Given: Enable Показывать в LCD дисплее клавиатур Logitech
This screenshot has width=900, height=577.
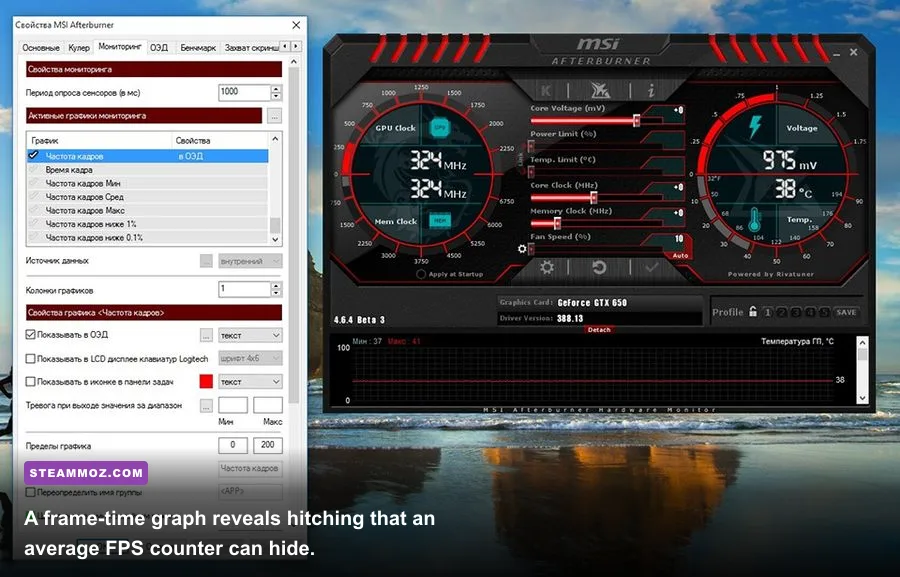Looking at the screenshot, I should click(30, 359).
